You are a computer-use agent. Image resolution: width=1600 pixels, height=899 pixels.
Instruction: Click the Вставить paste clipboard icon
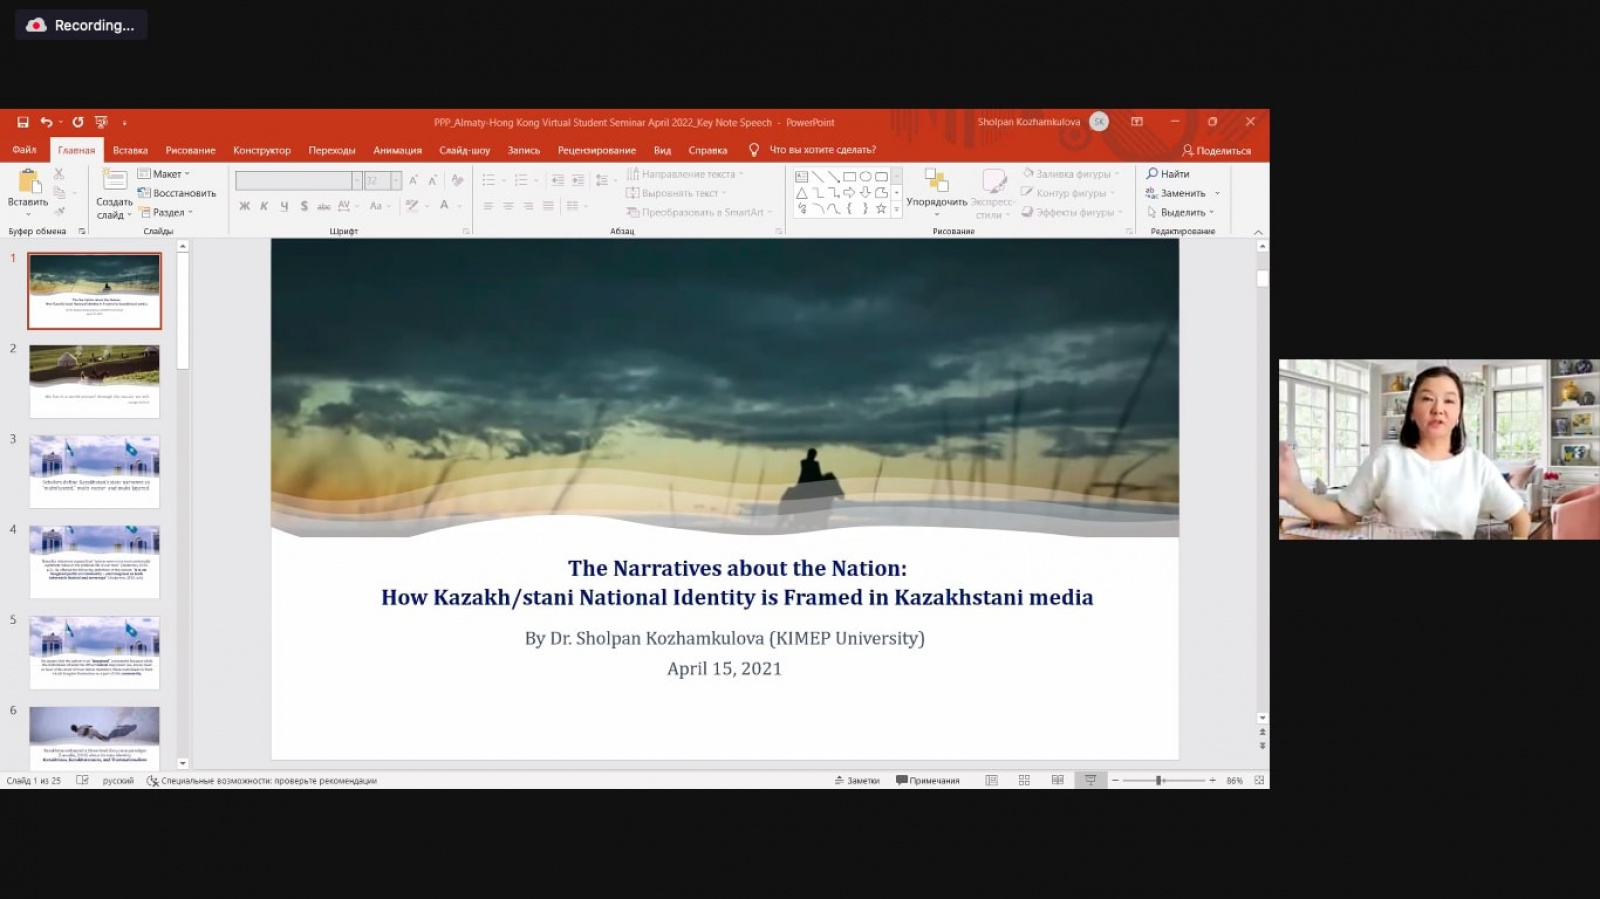pos(28,181)
